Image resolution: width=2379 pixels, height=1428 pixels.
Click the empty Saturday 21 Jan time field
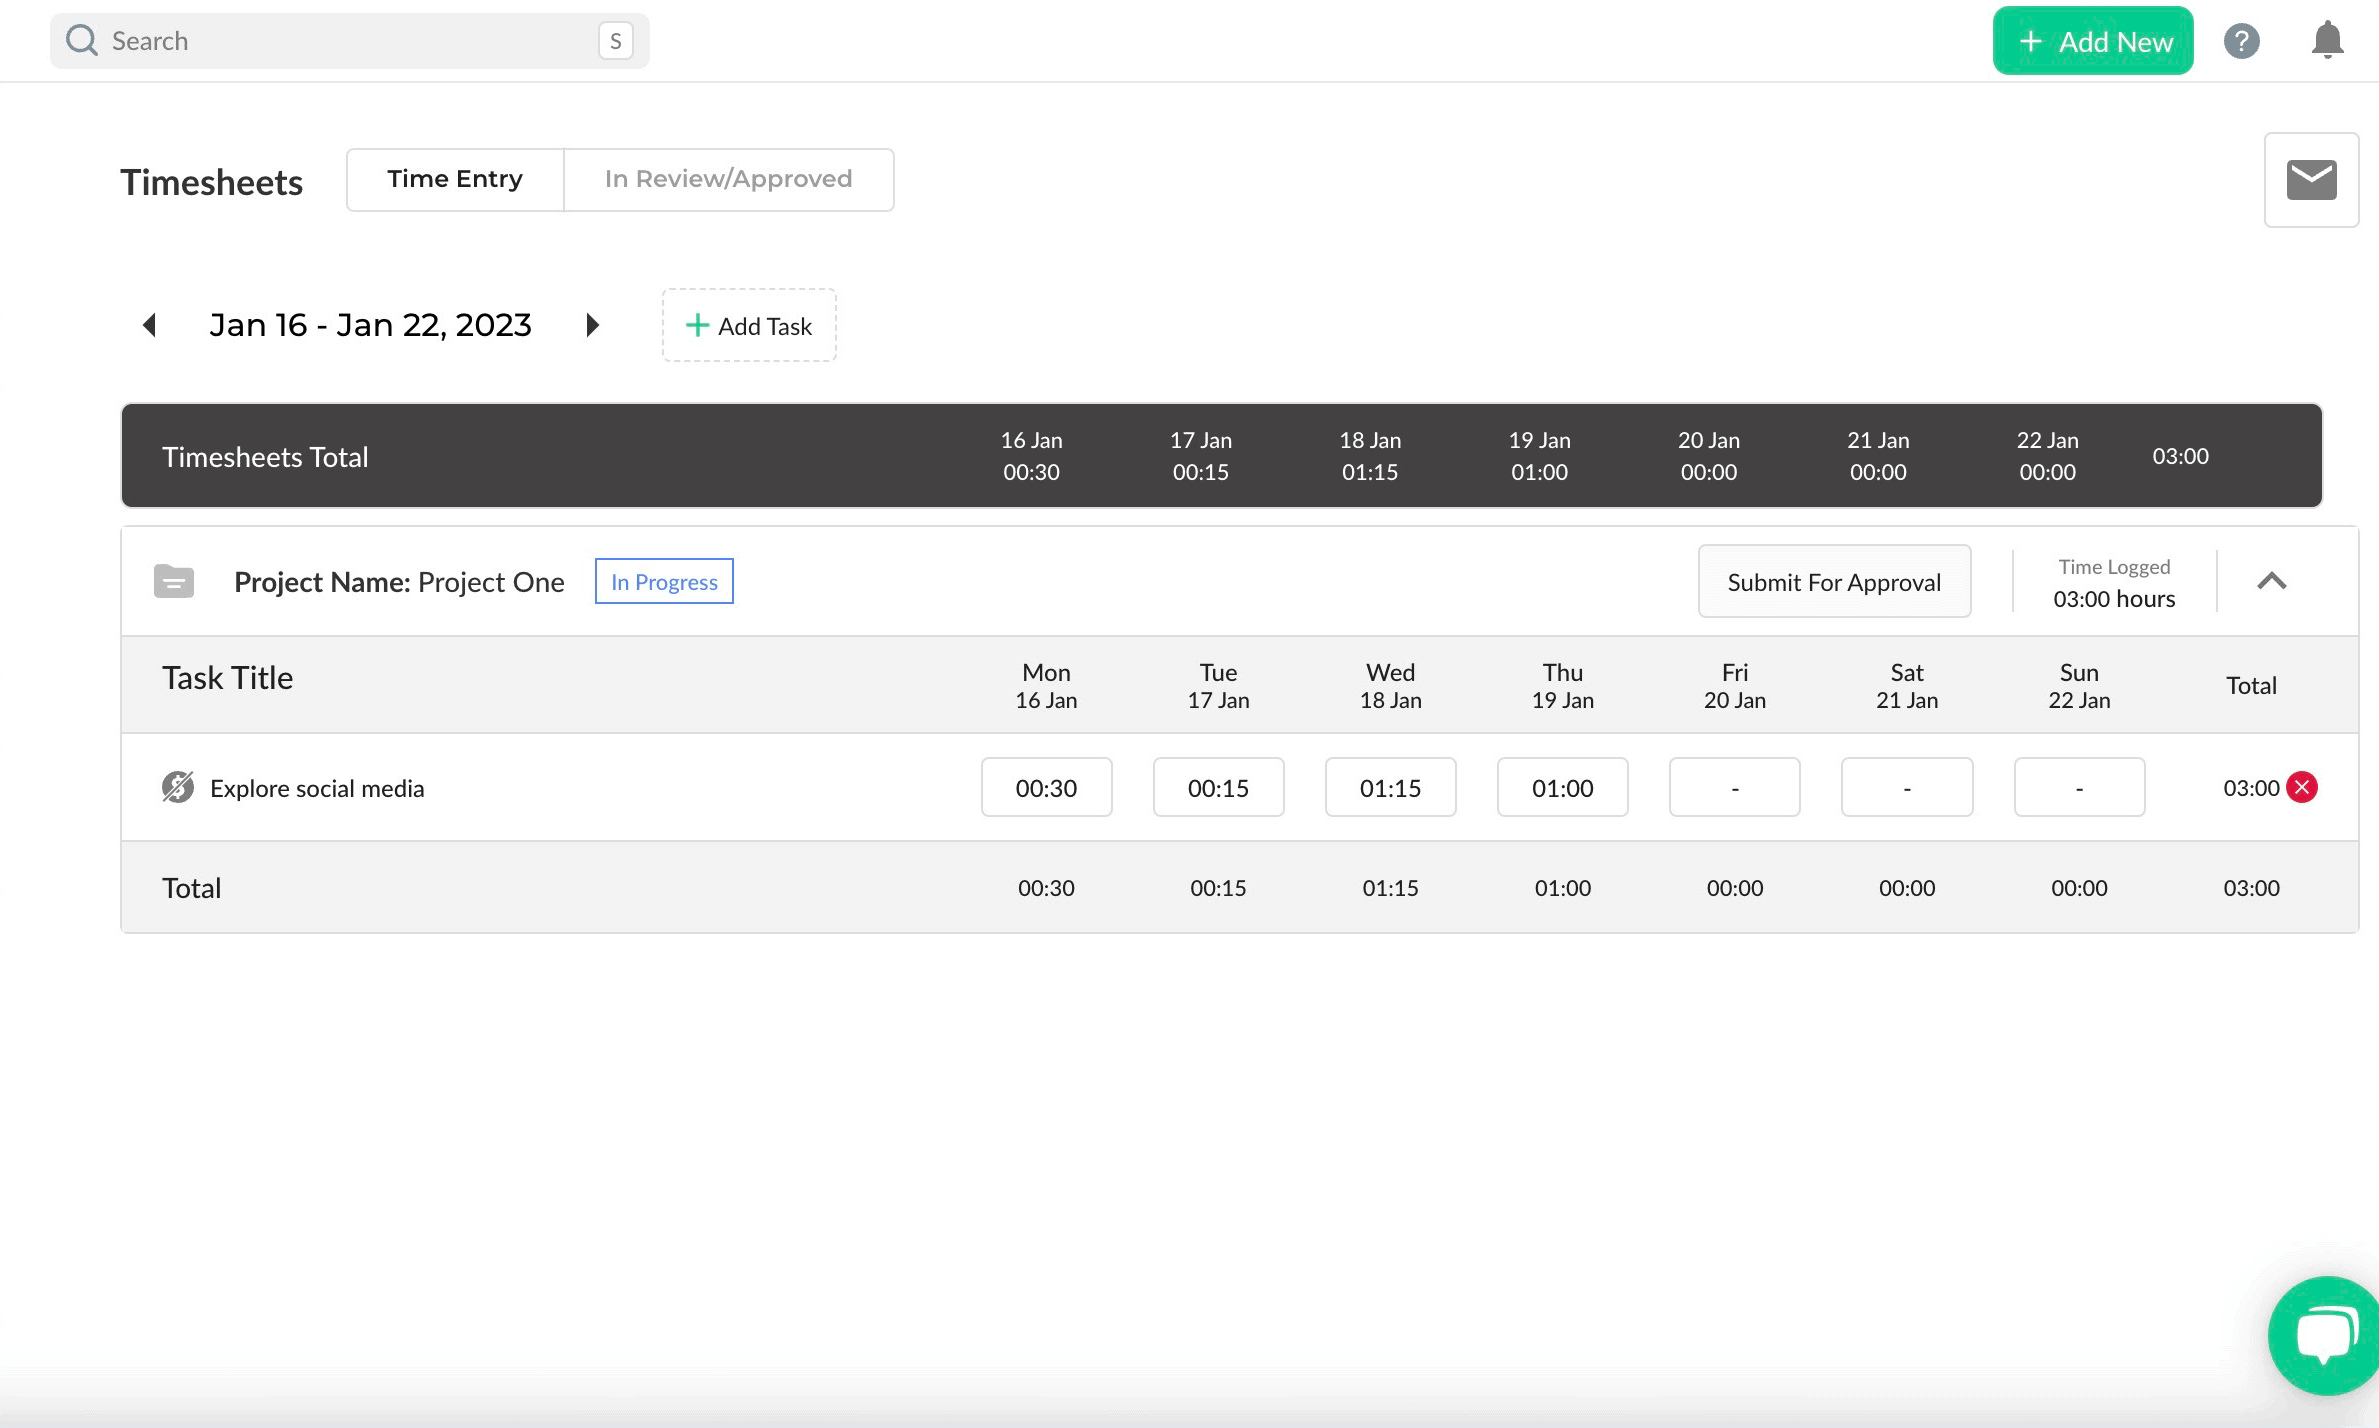pos(1906,787)
